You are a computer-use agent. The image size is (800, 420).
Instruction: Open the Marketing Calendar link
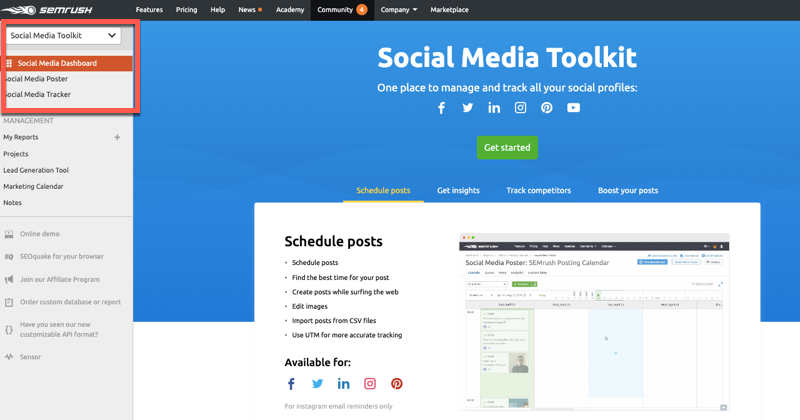pyautogui.click(x=33, y=186)
